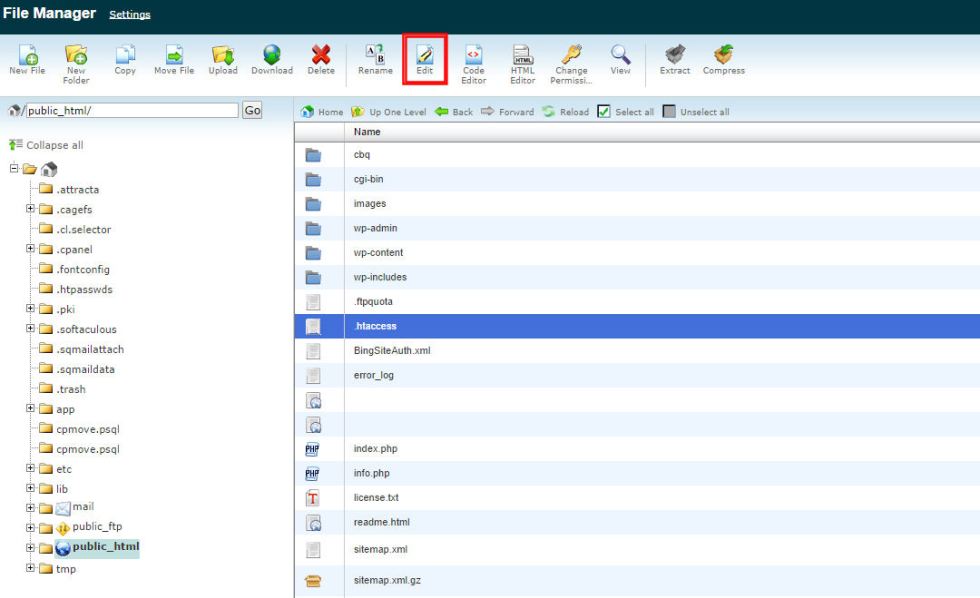The width and height of the screenshot is (980, 598).
Task: Select .htpasswds folder in tree
Action: click(76, 289)
